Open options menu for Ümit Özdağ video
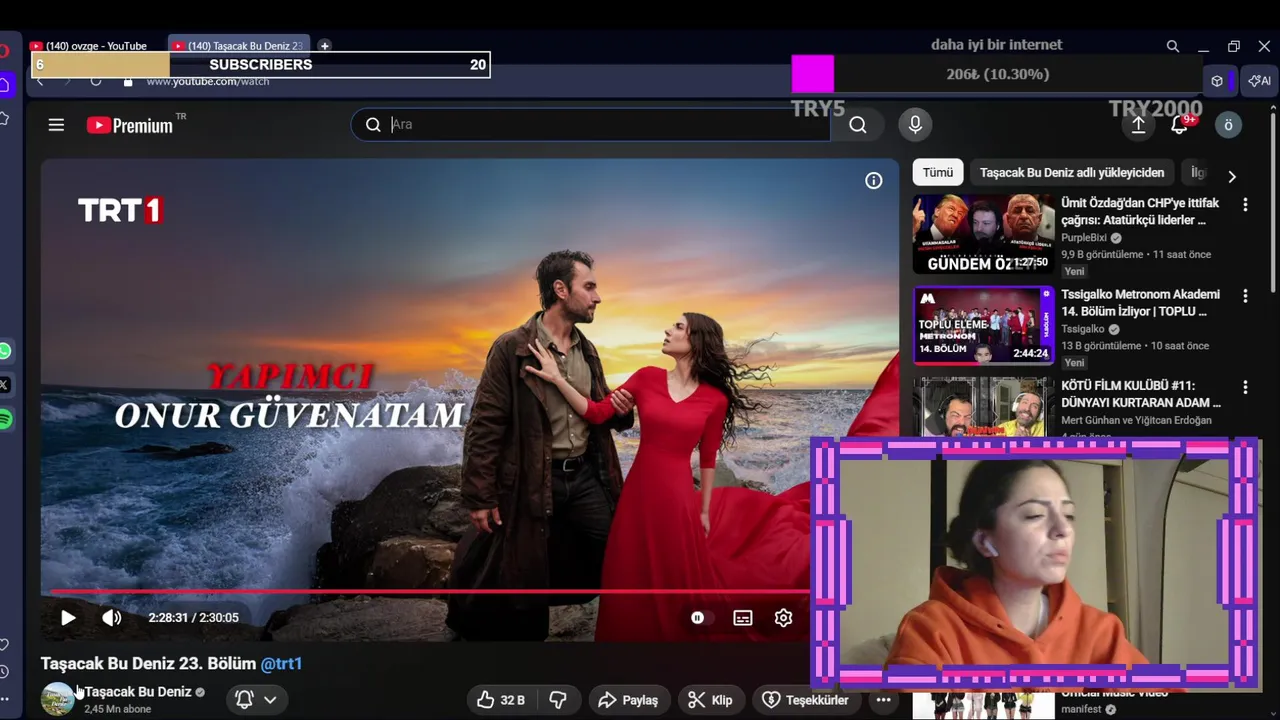This screenshot has height=720, width=1280. 1245,205
